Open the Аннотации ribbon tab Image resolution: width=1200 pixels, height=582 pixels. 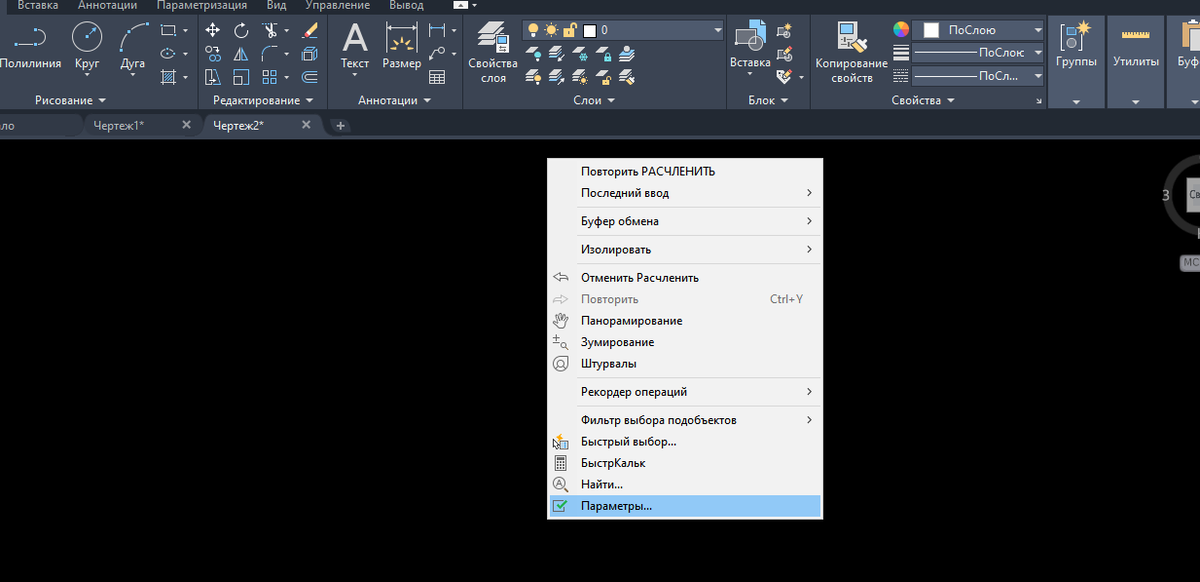(x=107, y=6)
